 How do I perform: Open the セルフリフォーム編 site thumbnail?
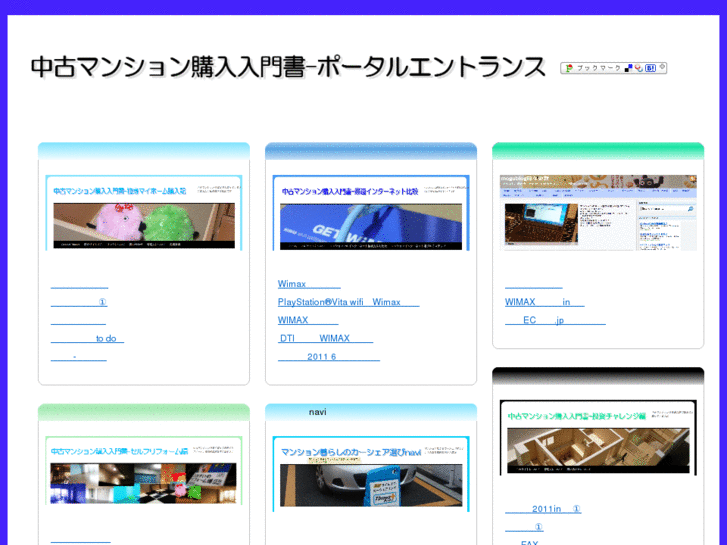click(x=144, y=470)
